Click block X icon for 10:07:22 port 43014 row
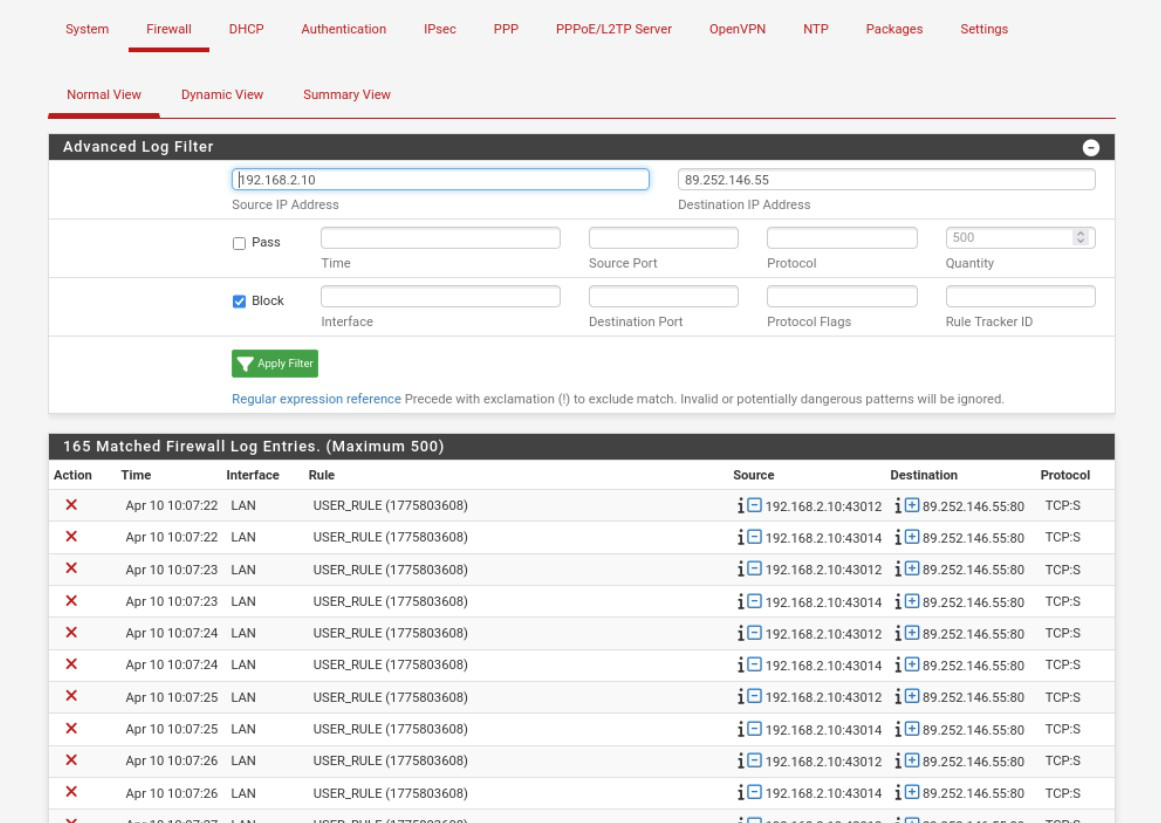The width and height of the screenshot is (1161, 823). [71, 537]
